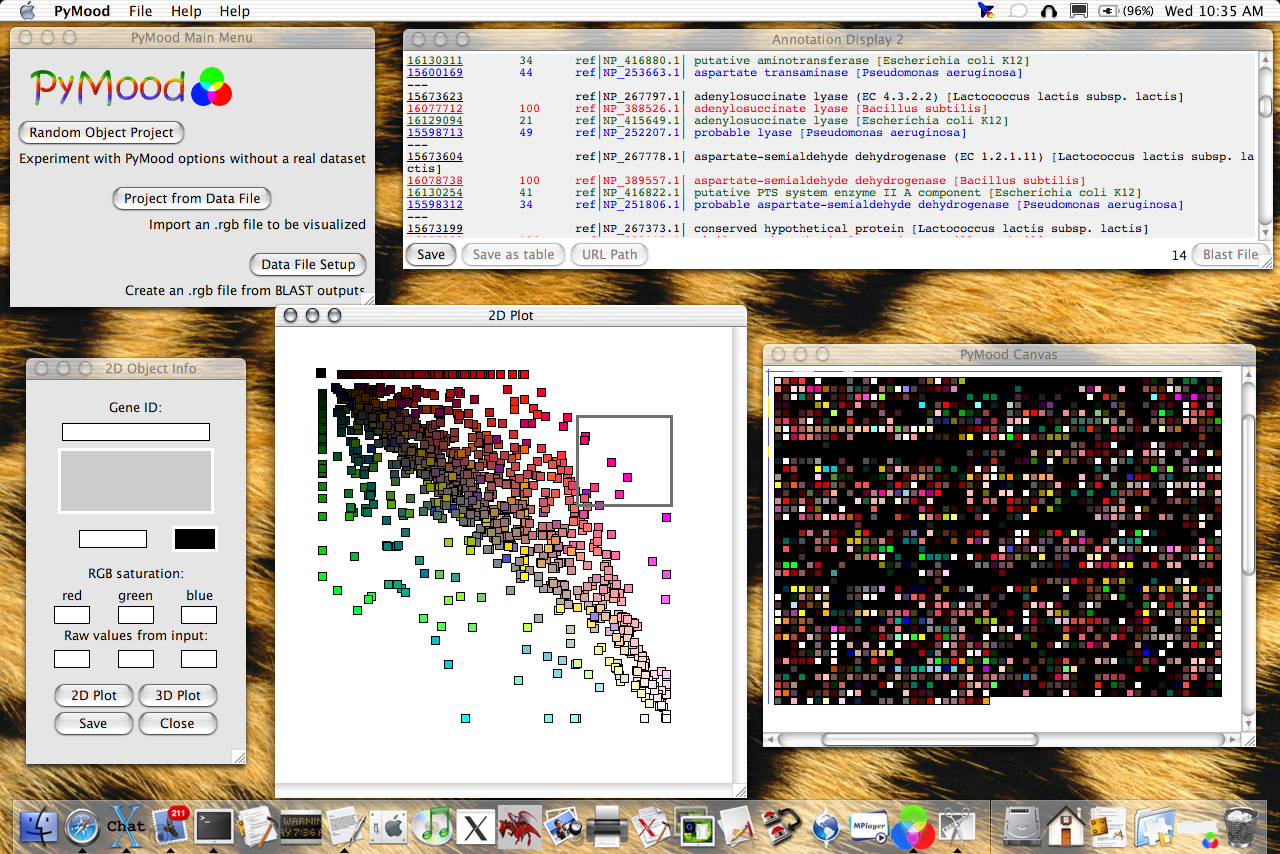Click the speech bubble status icon

tap(1019, 11)
